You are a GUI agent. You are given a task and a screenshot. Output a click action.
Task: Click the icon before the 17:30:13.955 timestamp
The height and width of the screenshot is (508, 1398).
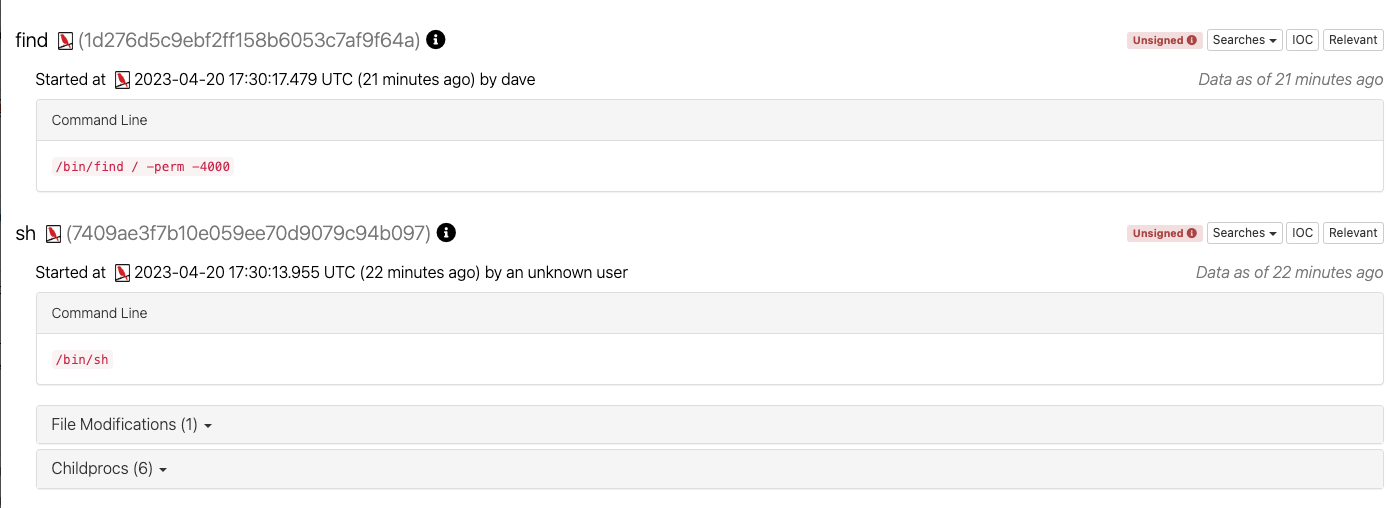[x=123, y=273]
